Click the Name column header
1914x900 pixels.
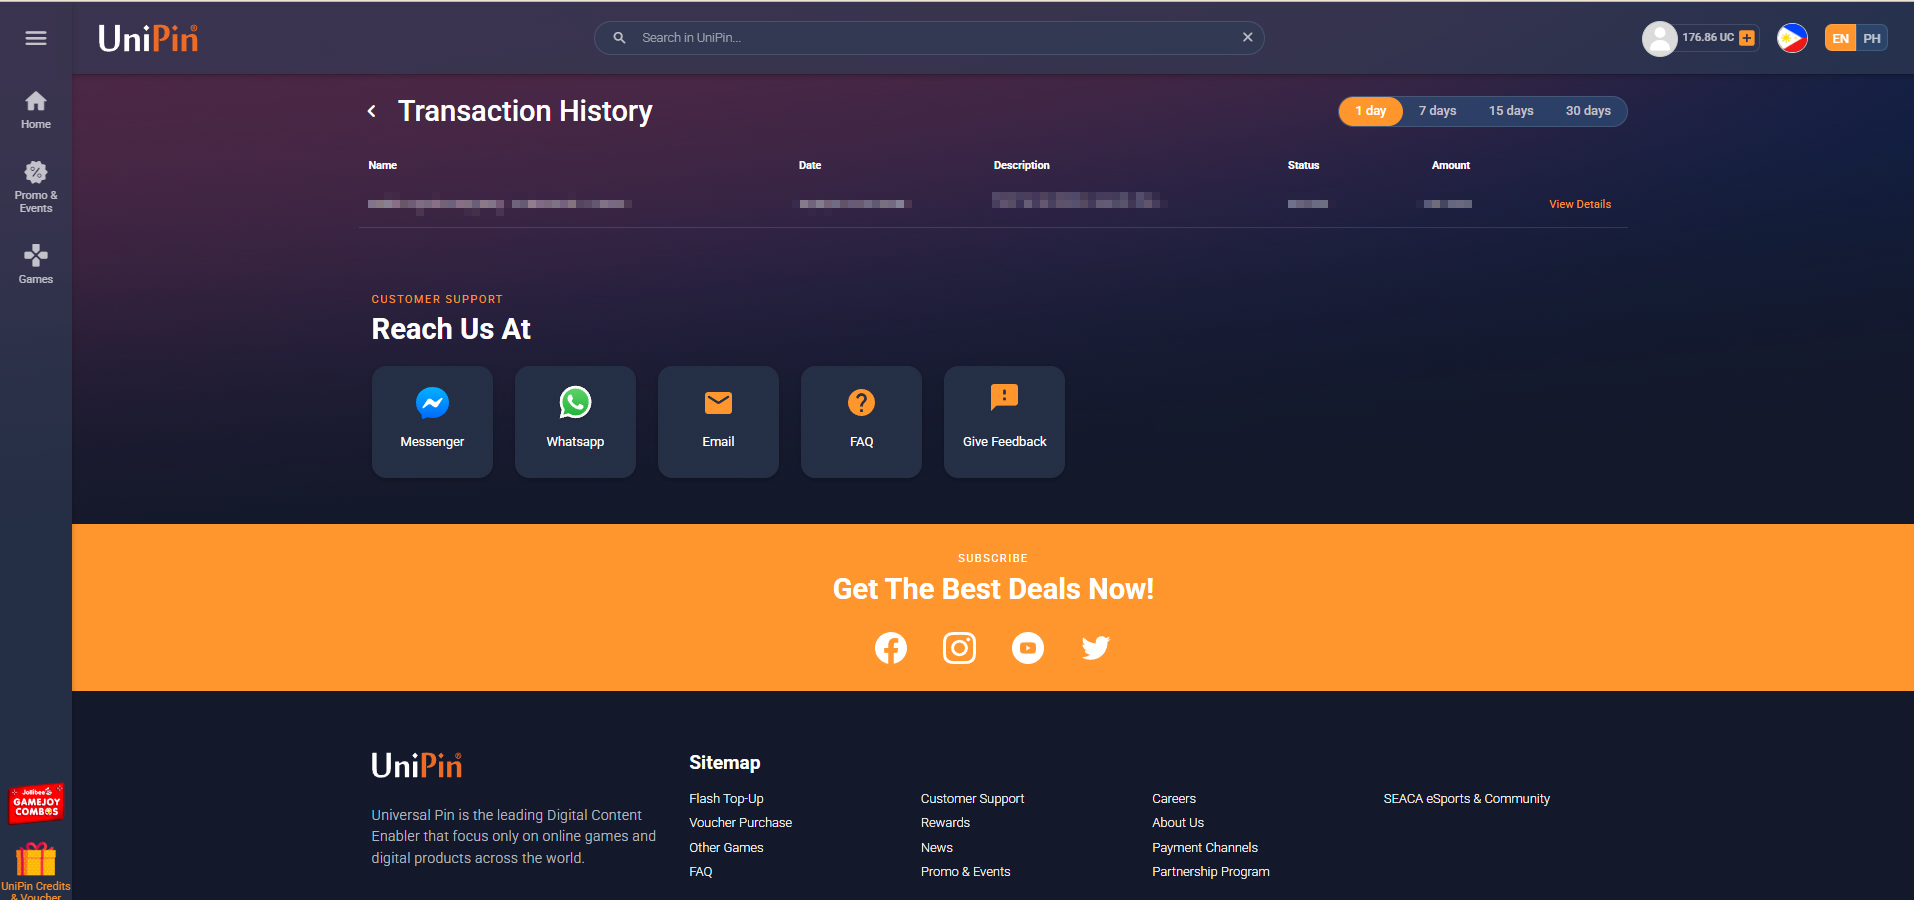pyautogui.click(x=382, y=165)
